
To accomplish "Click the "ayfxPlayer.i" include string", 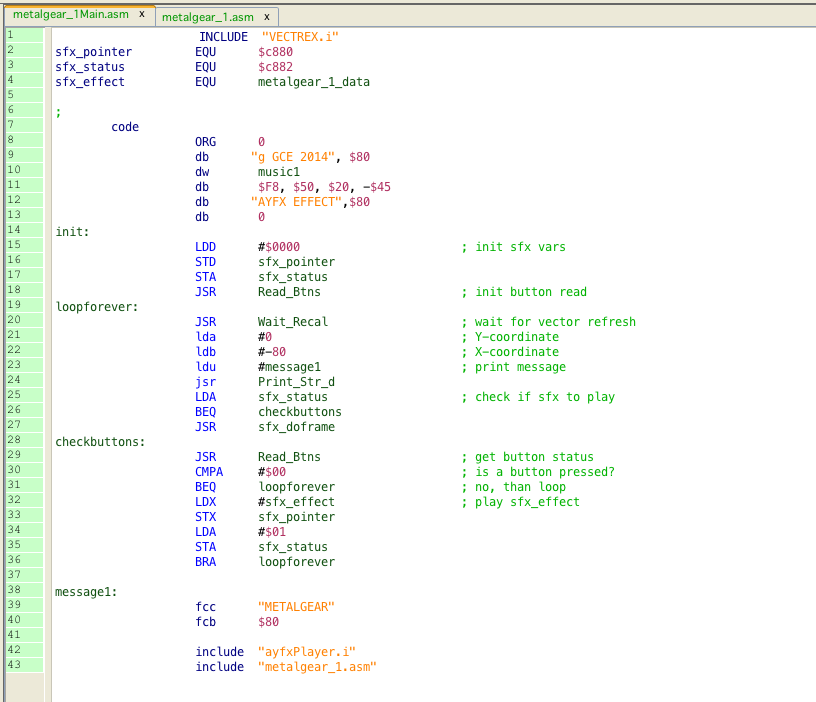I will (307, 652).
